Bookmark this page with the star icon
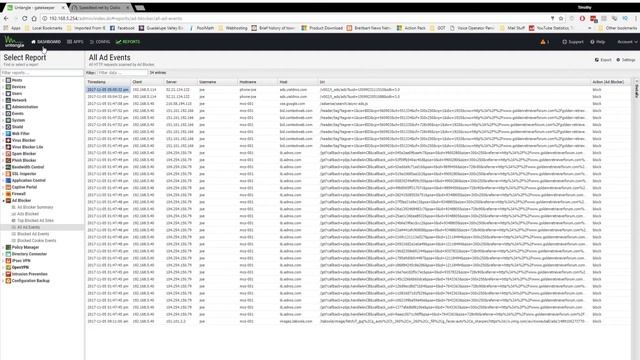 [561, 18]
